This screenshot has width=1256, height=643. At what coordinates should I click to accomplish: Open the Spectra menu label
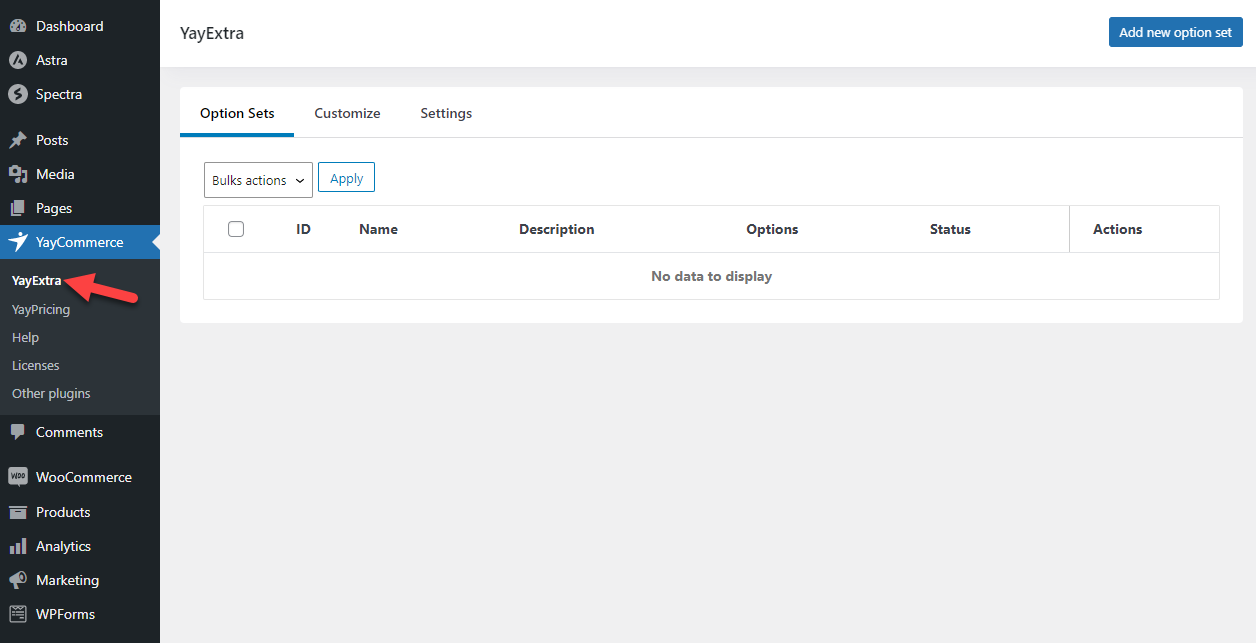point(59,94)
